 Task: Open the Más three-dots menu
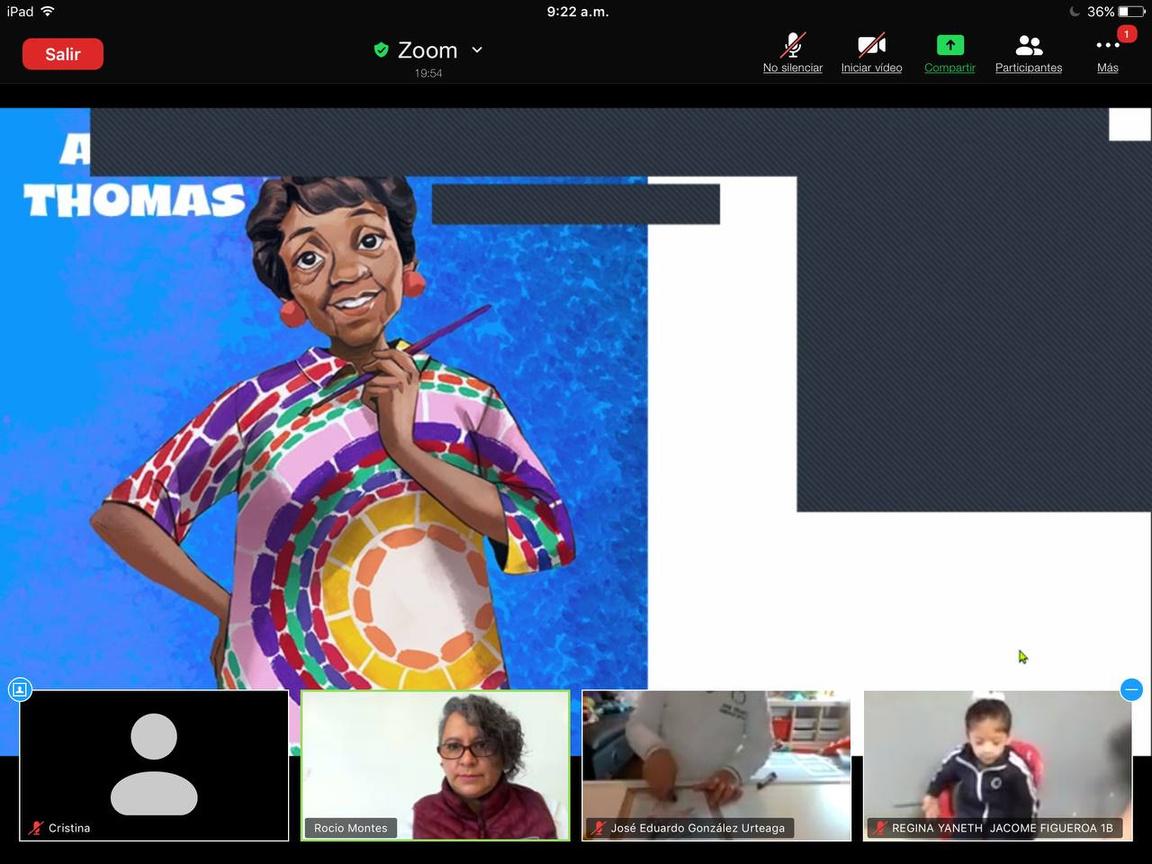pyautogui.click(x=1107, y=46)
